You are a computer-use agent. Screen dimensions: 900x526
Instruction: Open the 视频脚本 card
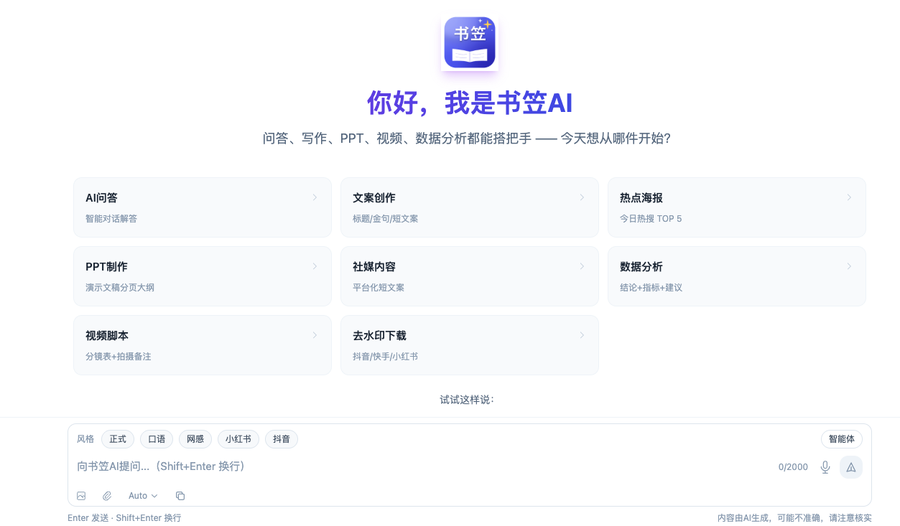202,345
